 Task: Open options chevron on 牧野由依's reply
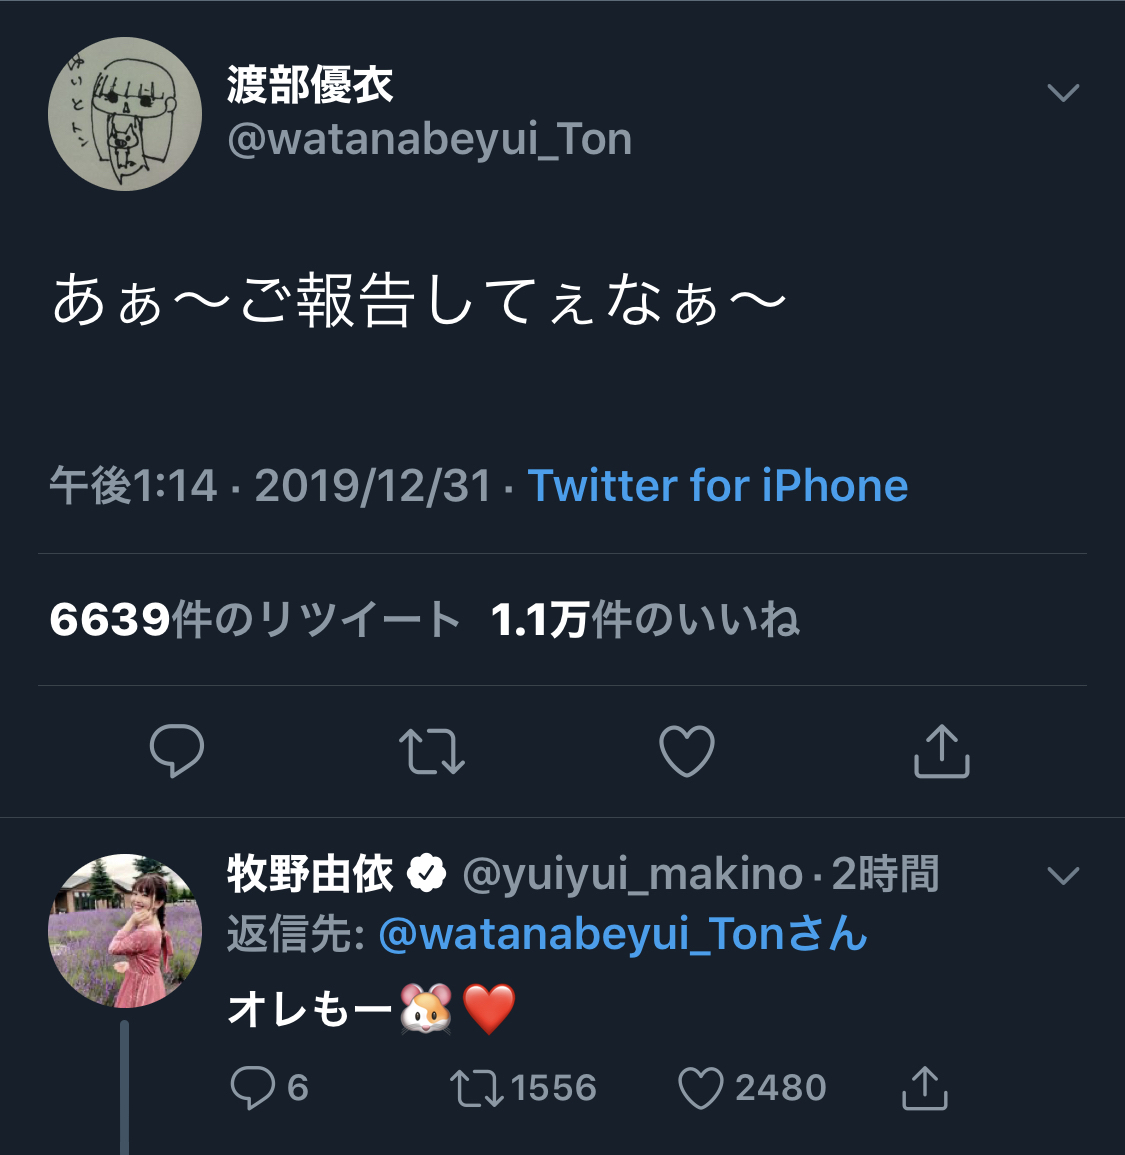(1062, 876)
